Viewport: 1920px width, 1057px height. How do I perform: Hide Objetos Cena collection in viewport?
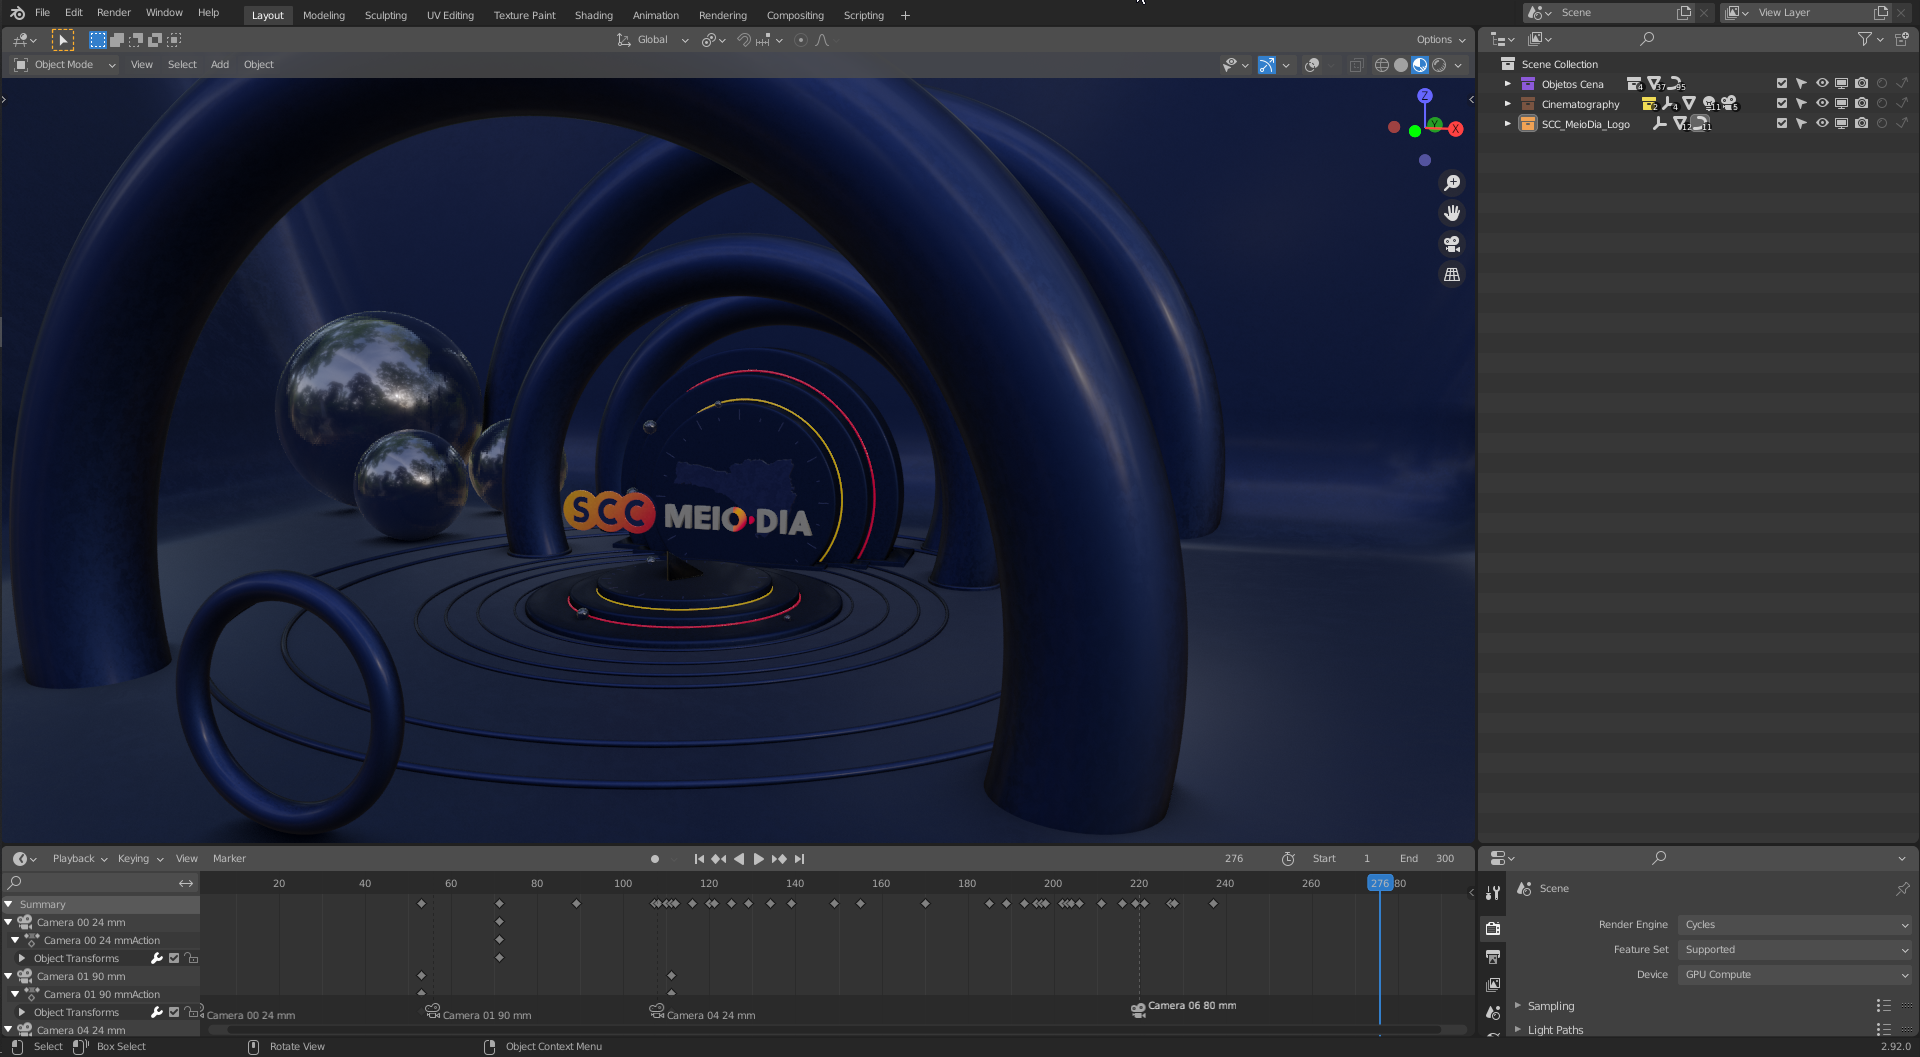[x=1822, y=84]
